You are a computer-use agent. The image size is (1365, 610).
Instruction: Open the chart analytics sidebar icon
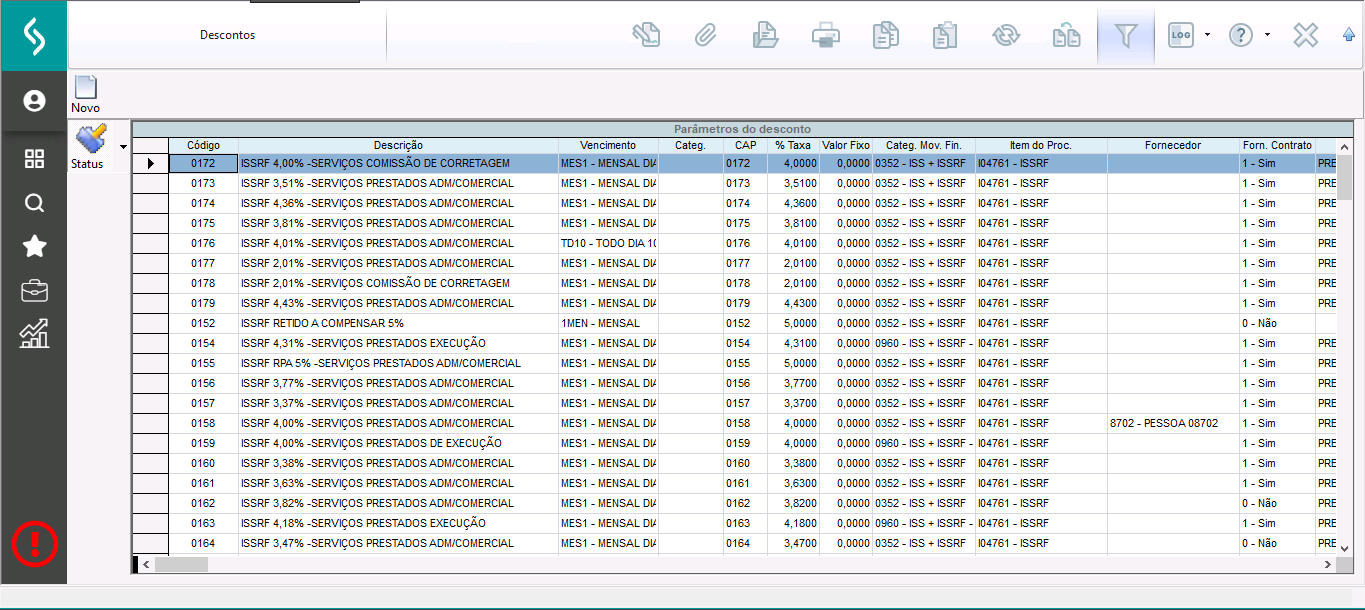click(34, 334)
